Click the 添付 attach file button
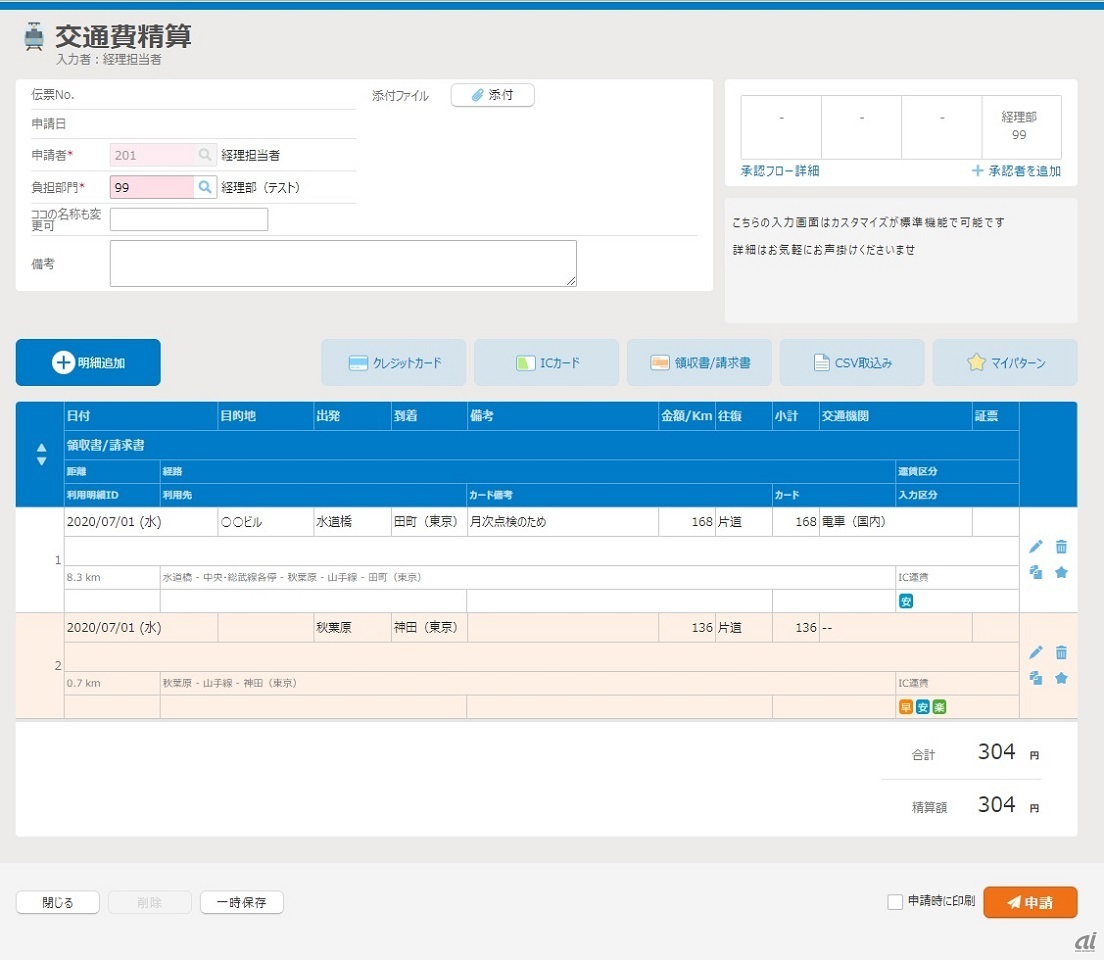Screen dimensions: 1104x960 click(x=492, y=95)
